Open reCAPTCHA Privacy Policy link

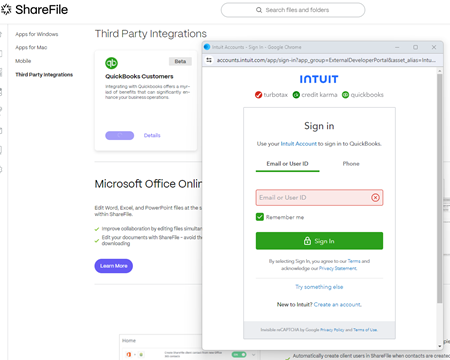(332, 330)
